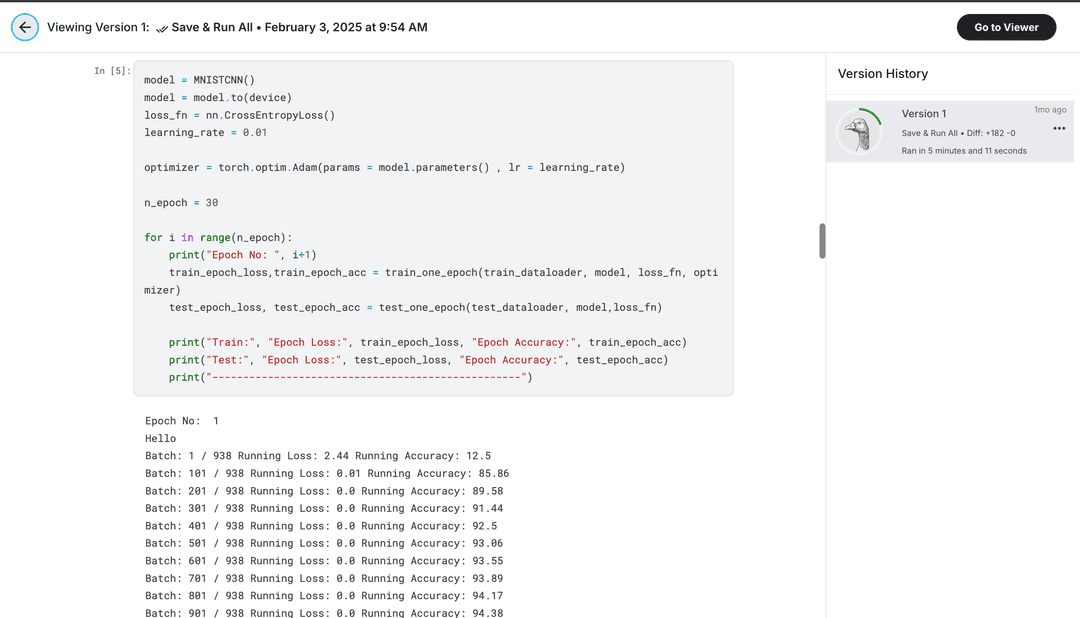Click the back arrow to exit version view
Screen dimensions: 1080x618
pyautogui.click(x=25, y=27)
